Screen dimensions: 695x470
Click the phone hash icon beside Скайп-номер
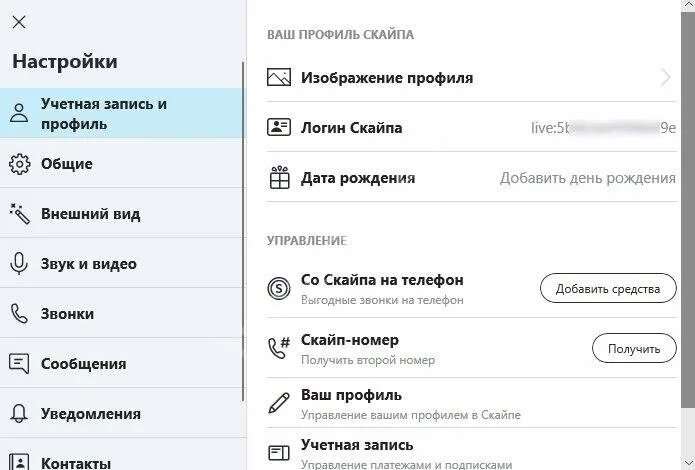(x=279, y=348)
